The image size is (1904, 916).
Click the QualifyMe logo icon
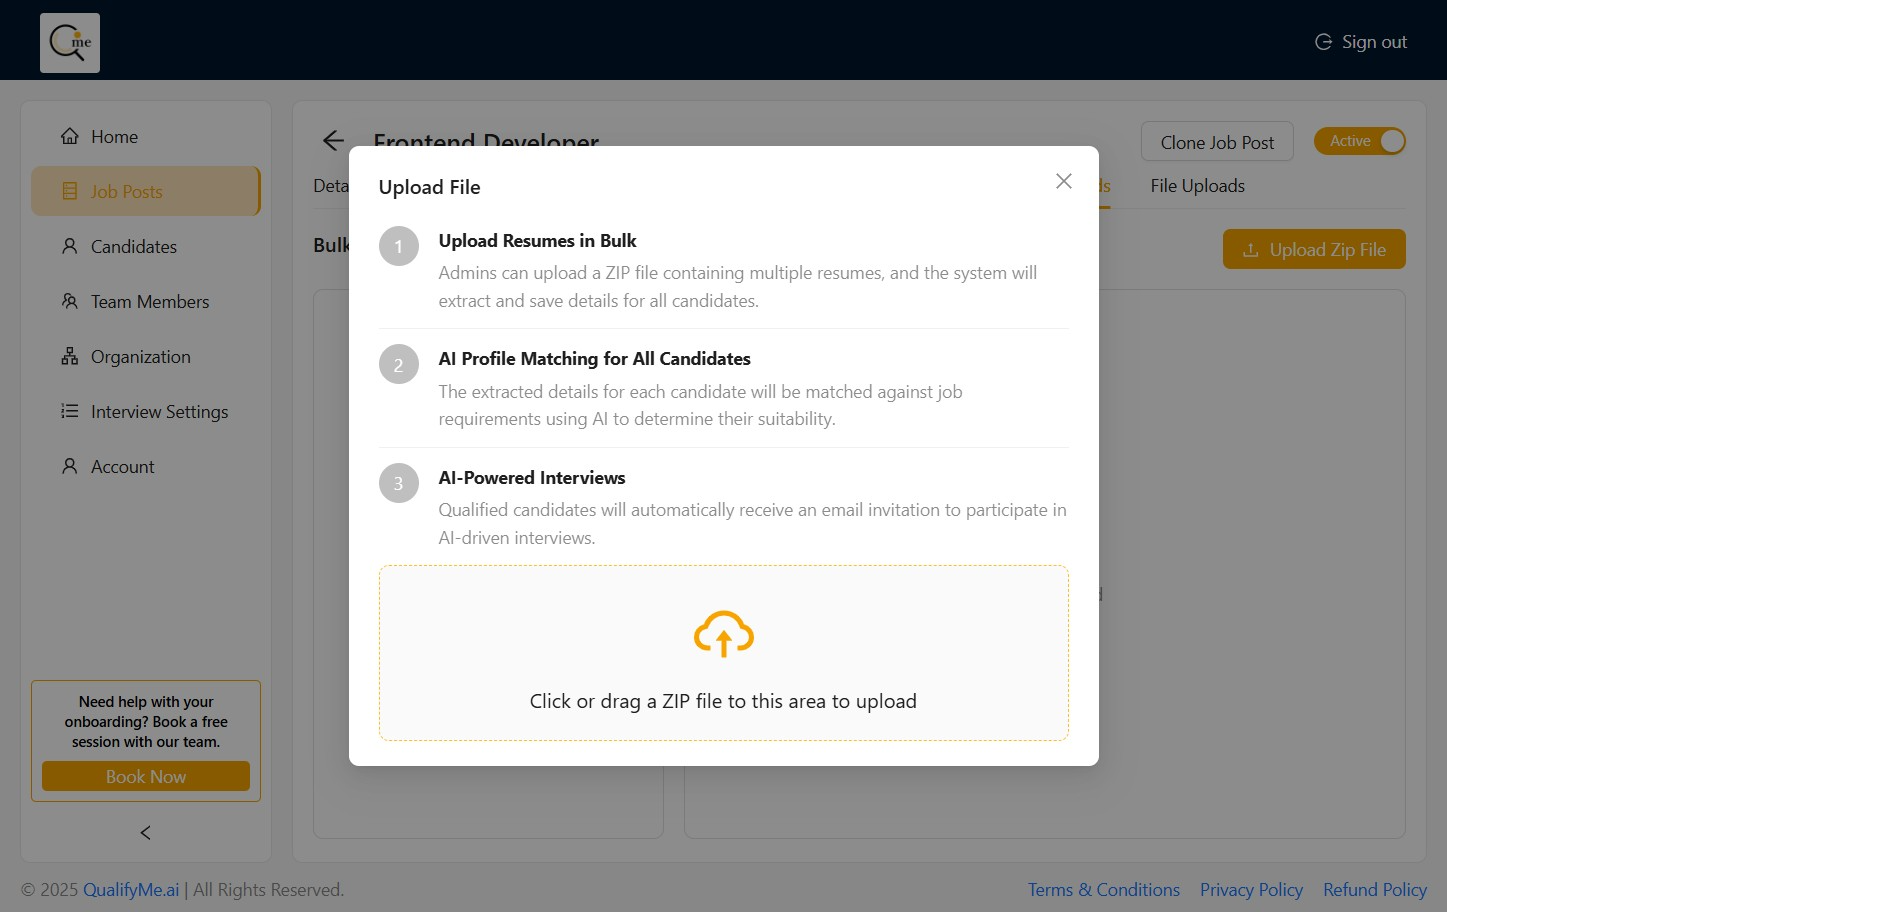pos(70,43)
